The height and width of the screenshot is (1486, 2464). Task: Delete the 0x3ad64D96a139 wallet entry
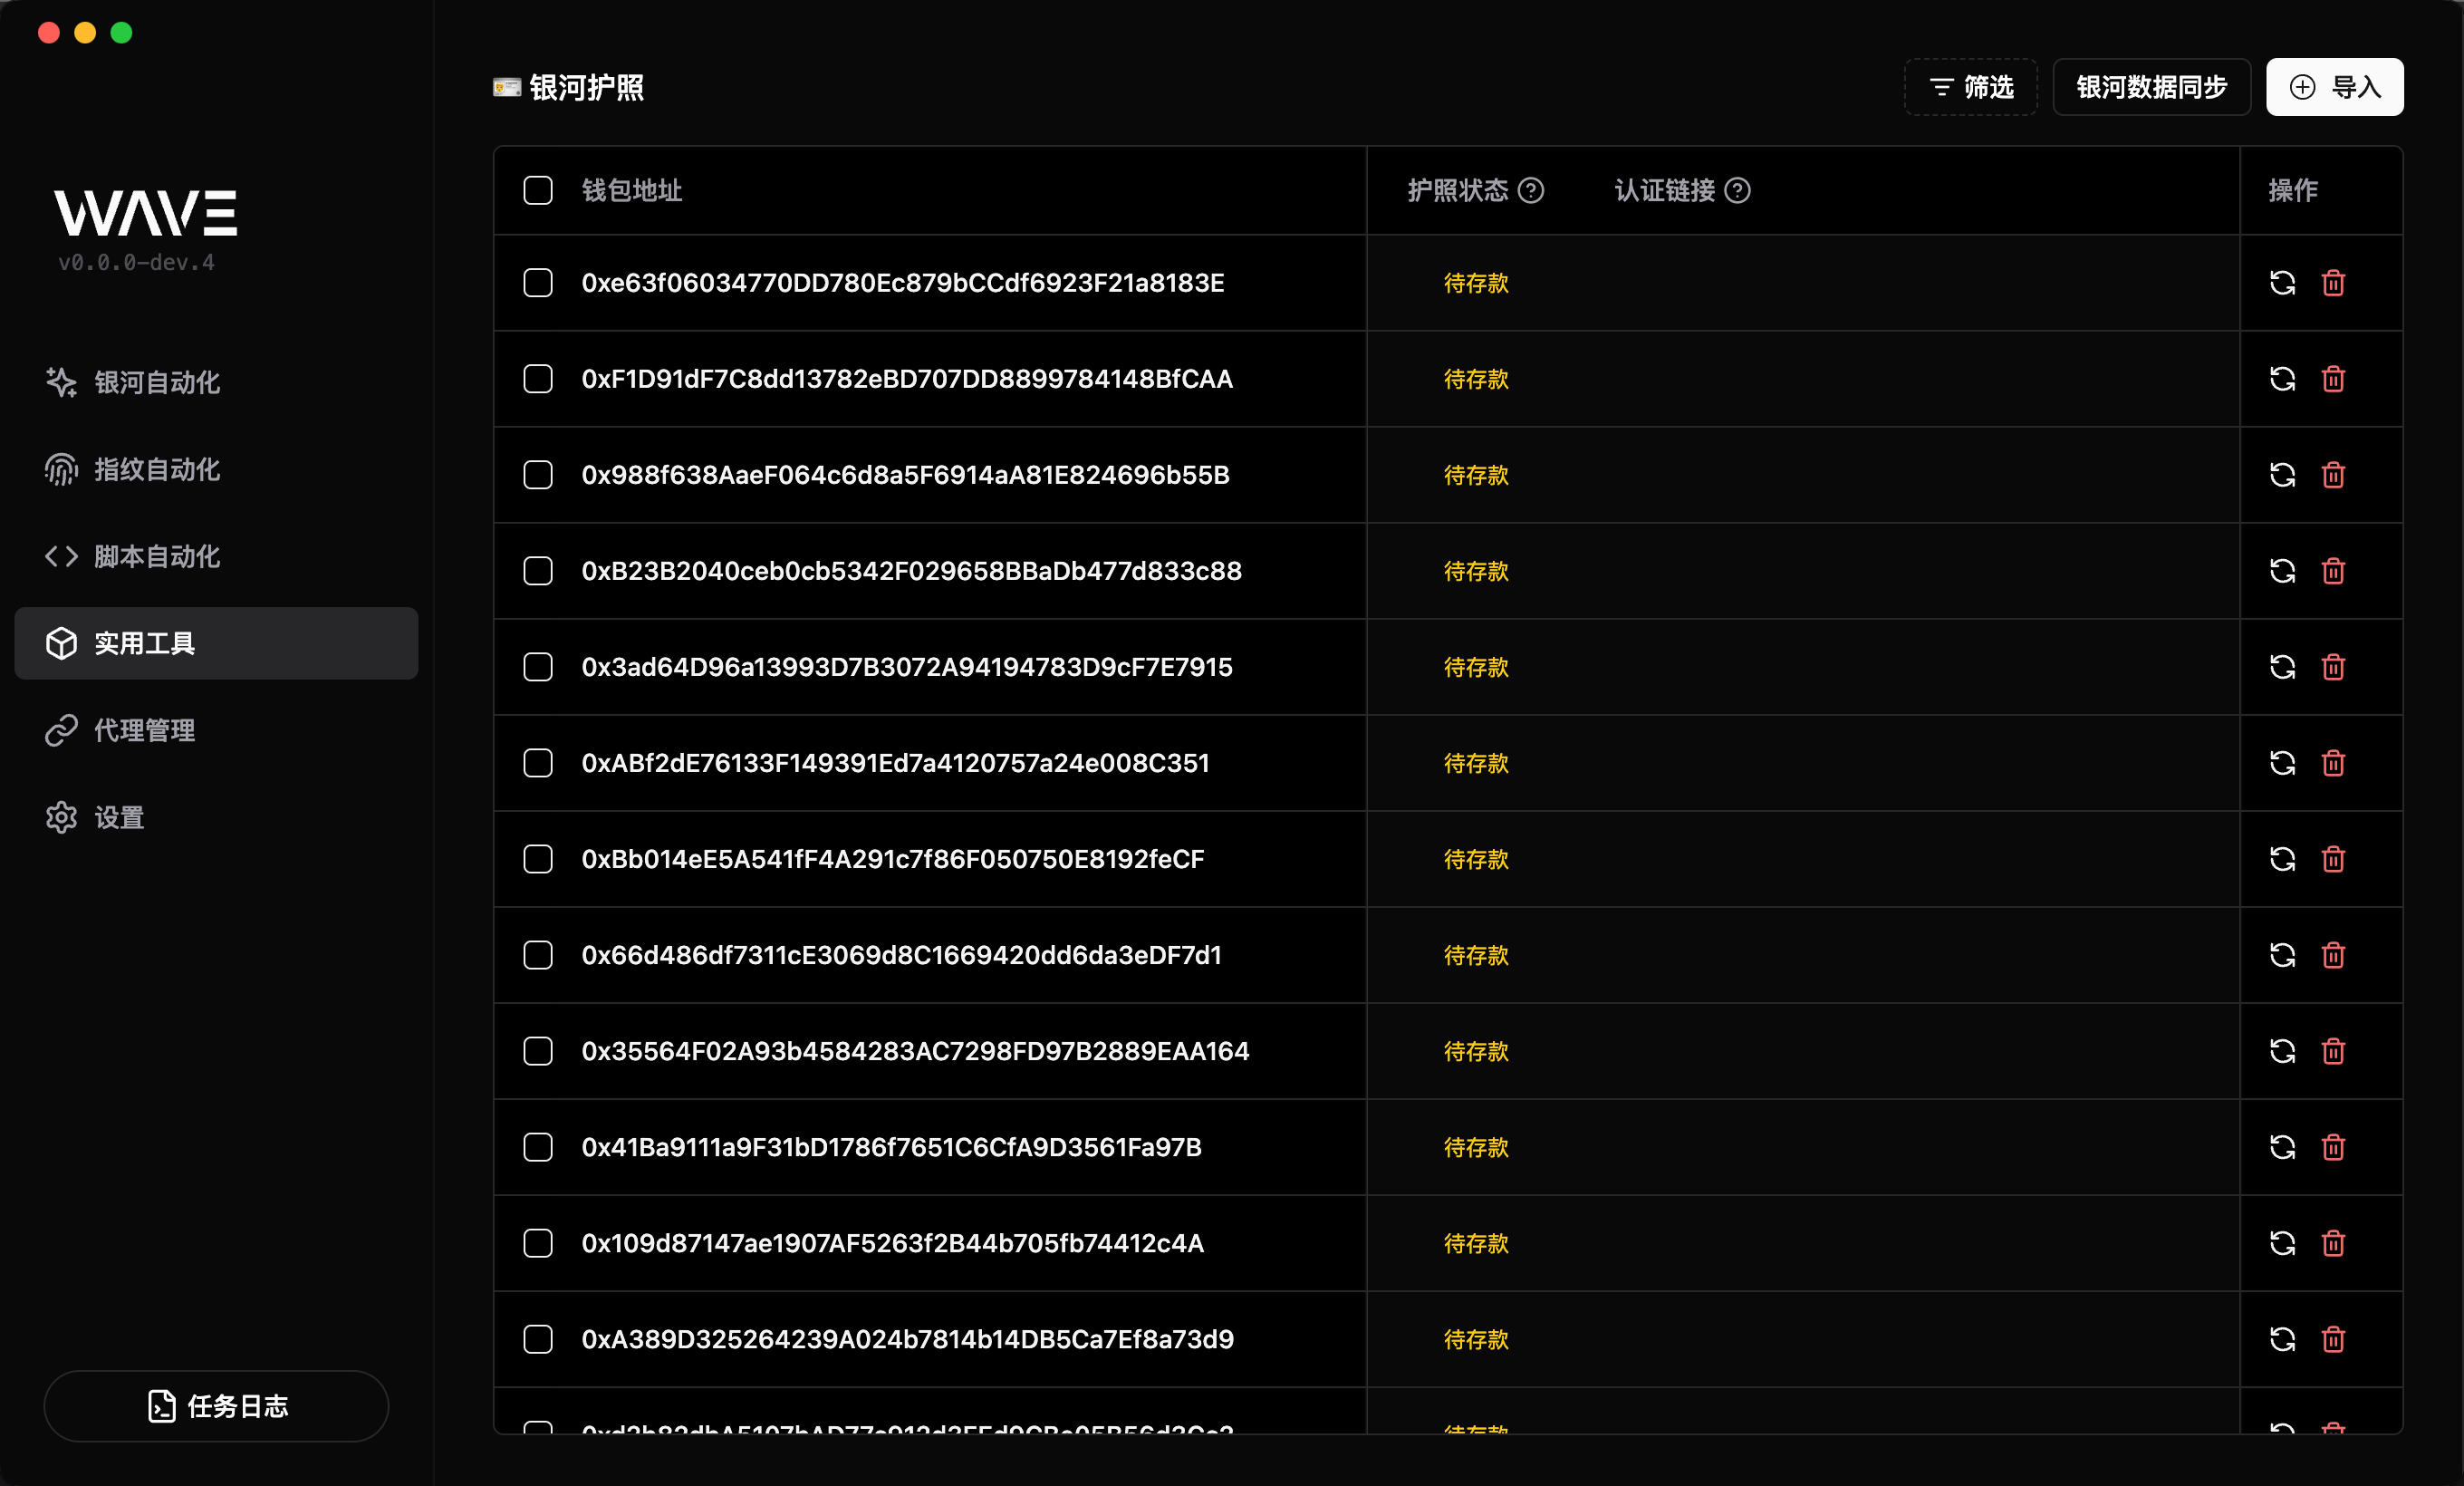2332,667
